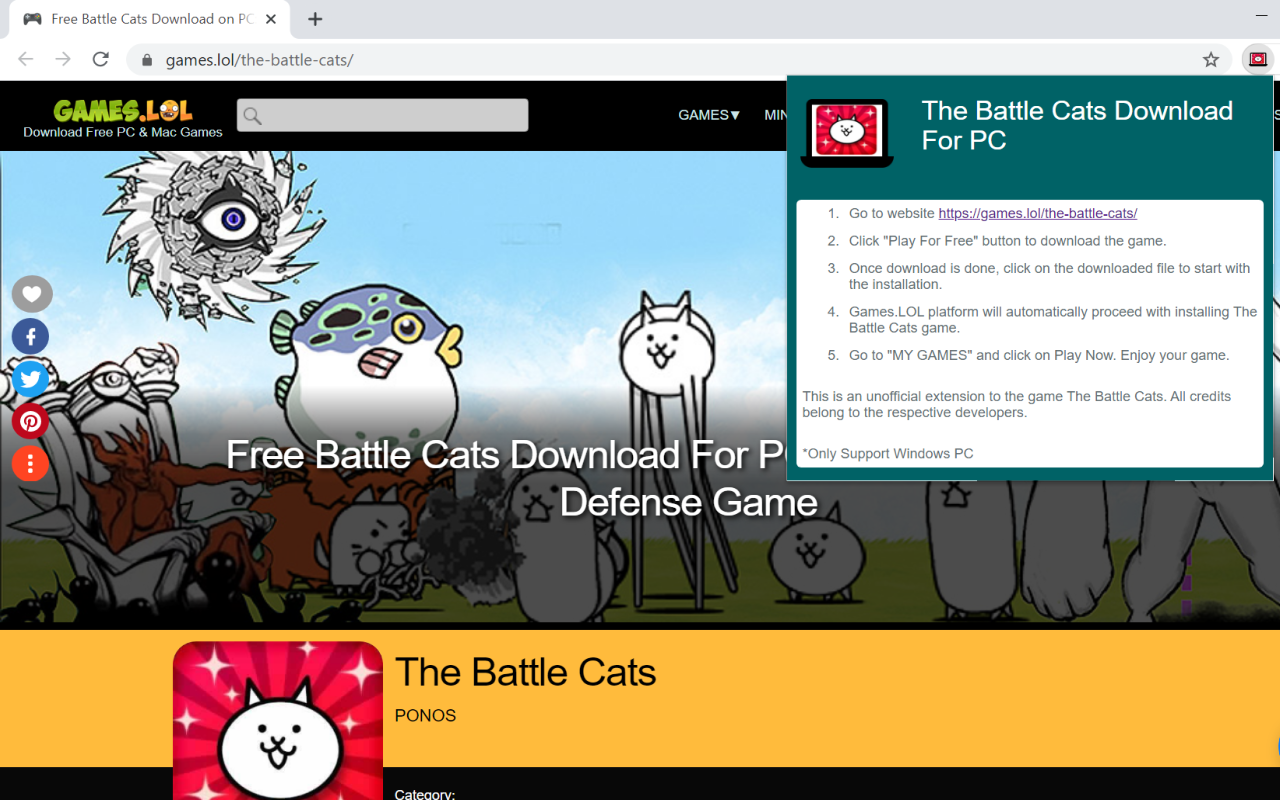Click the Games.LOL logo
Image resolution: width=1280 pixels, height=800 pixels.
click(123, 110)
